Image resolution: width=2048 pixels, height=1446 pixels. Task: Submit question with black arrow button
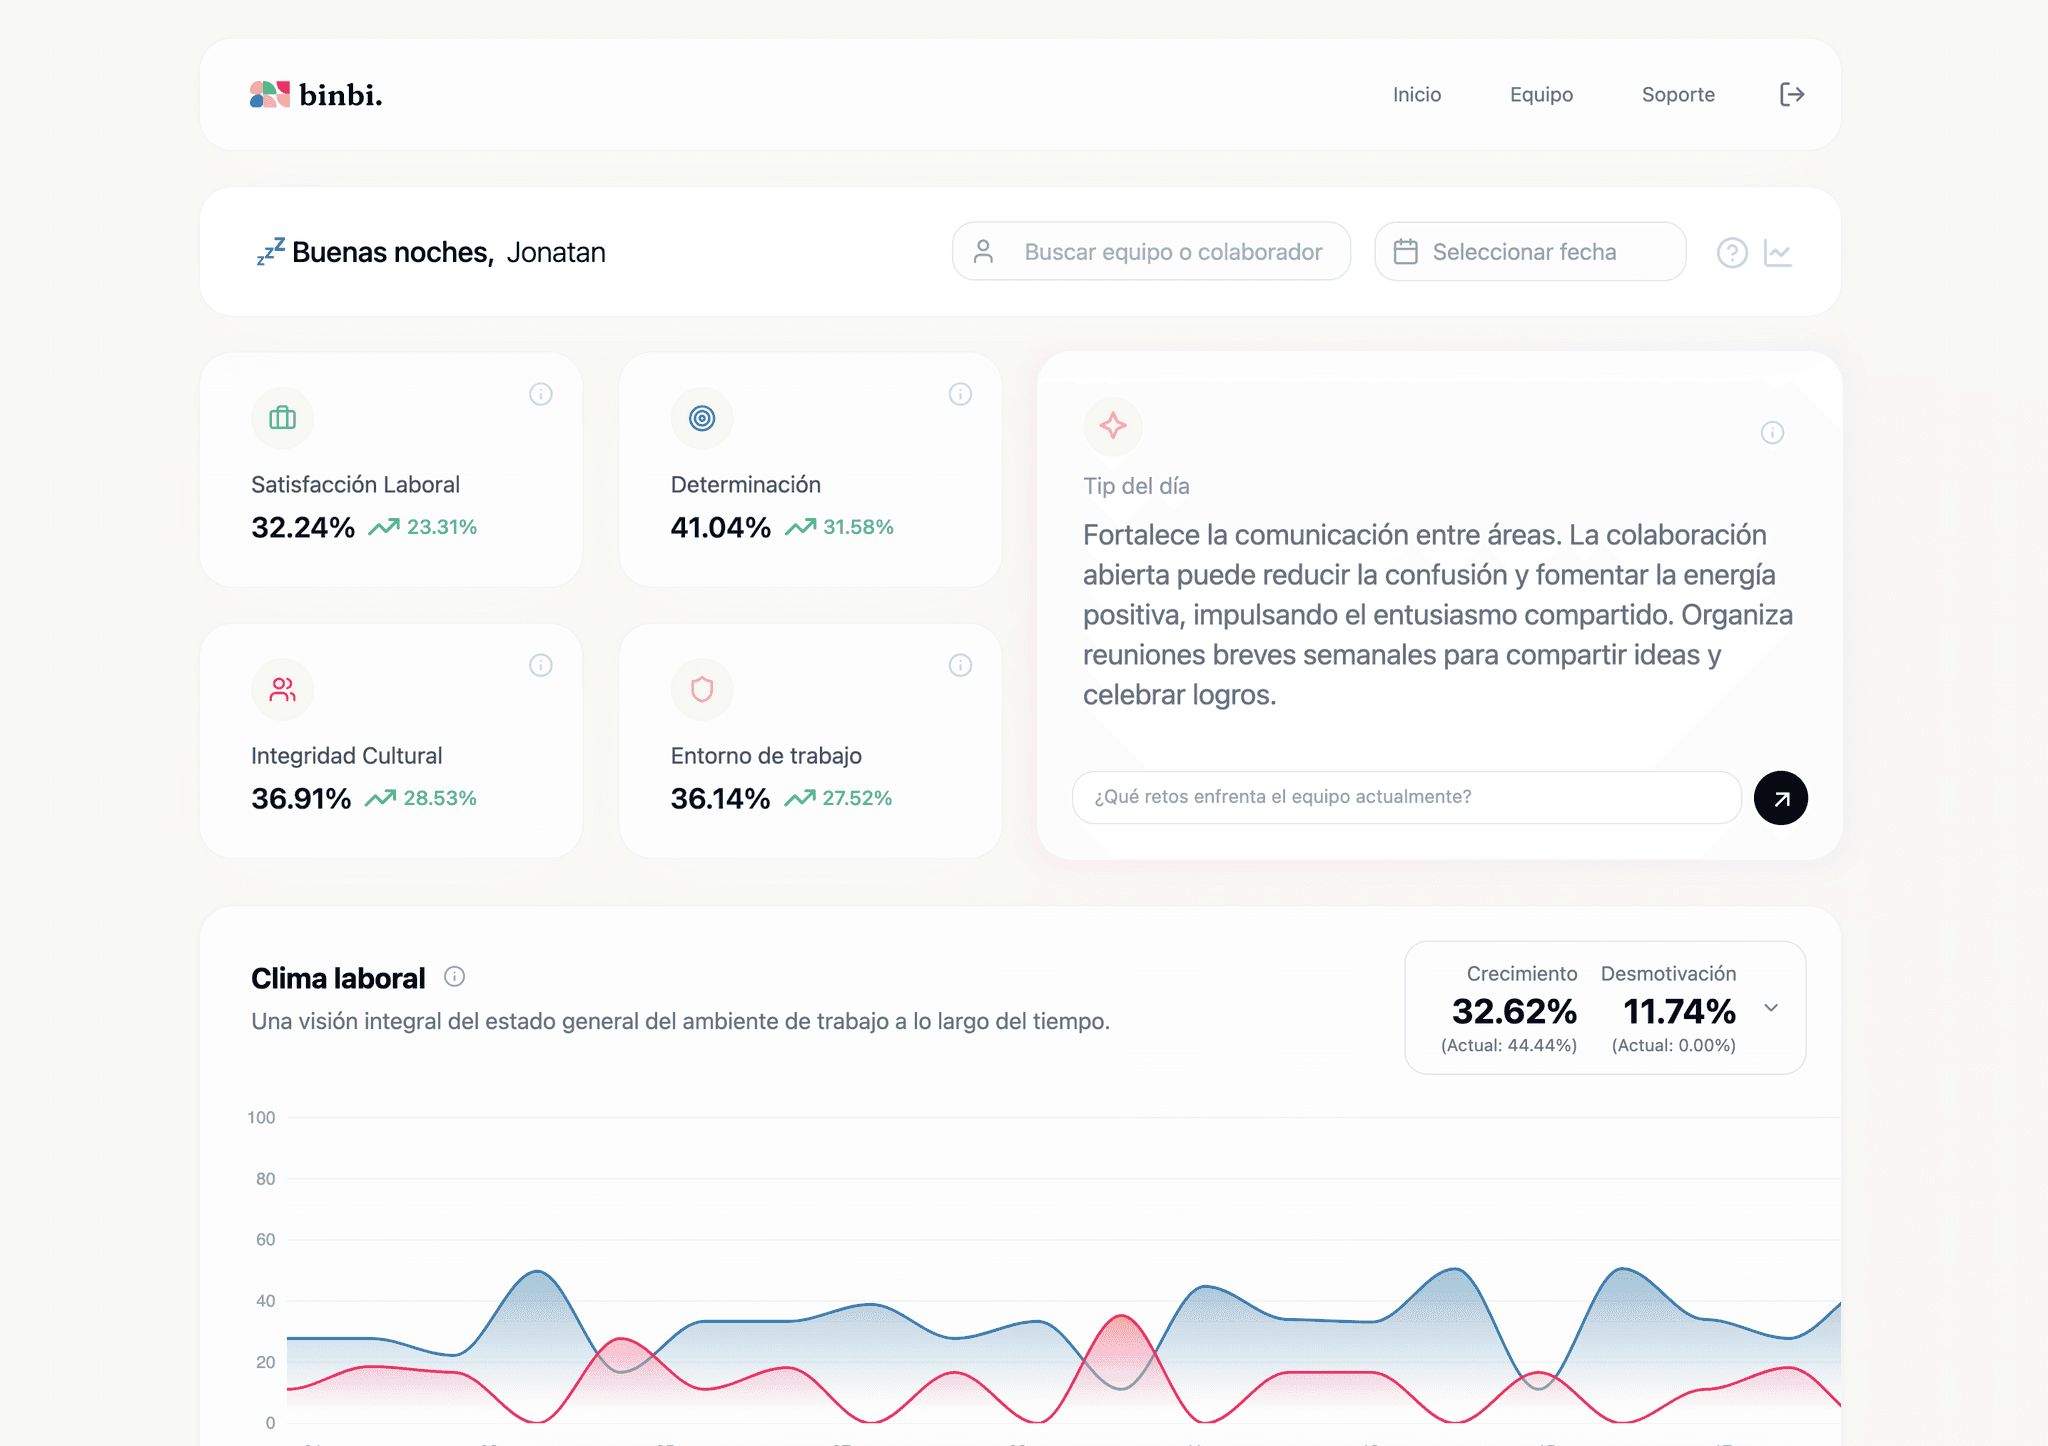point(1780,798)
